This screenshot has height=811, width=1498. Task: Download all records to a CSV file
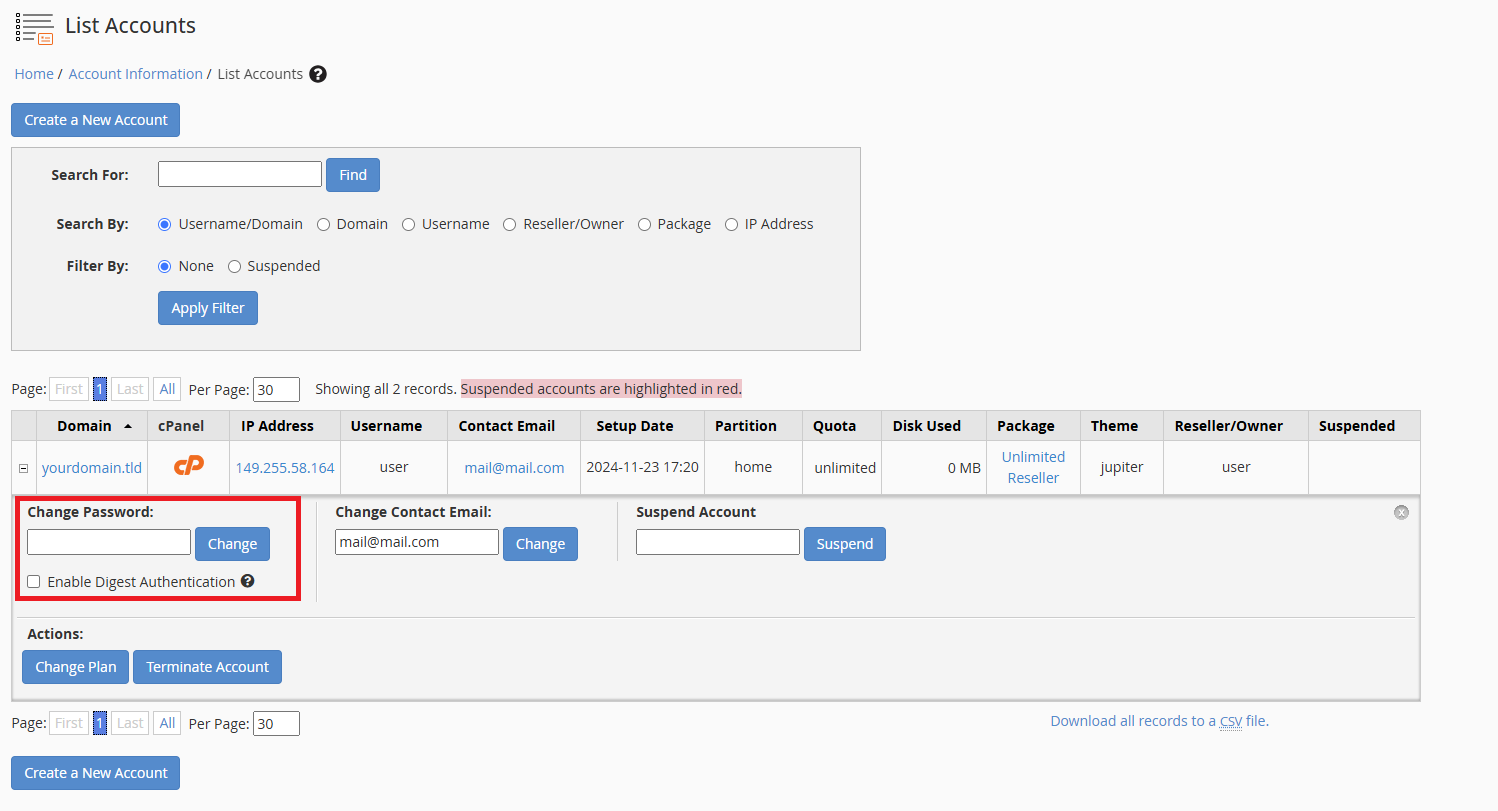(1159, 721)
